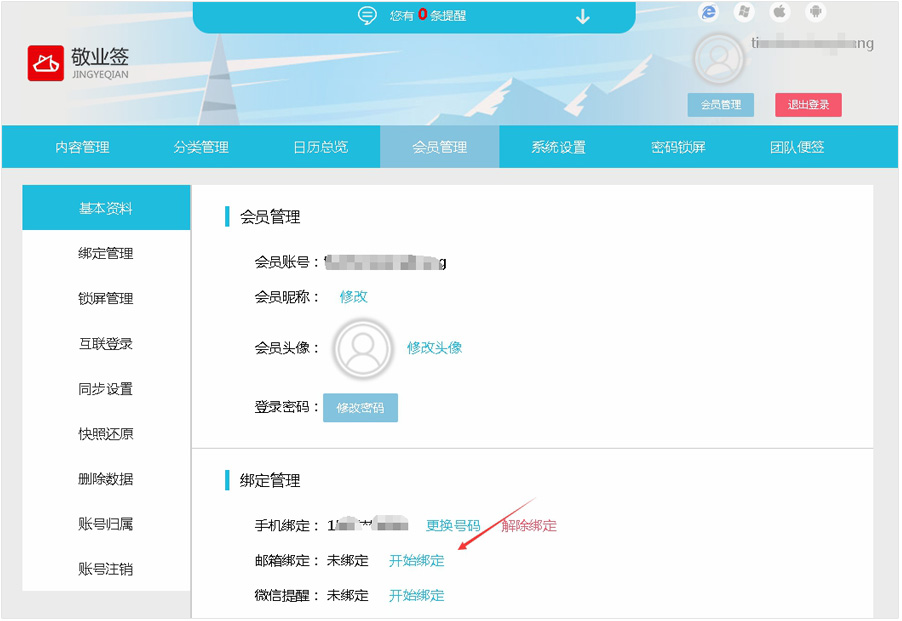Screen dimensions: 902x621
Task: Click 修改头像 link beside avatar
Action: pyautogui.click(x=434, y=348)
